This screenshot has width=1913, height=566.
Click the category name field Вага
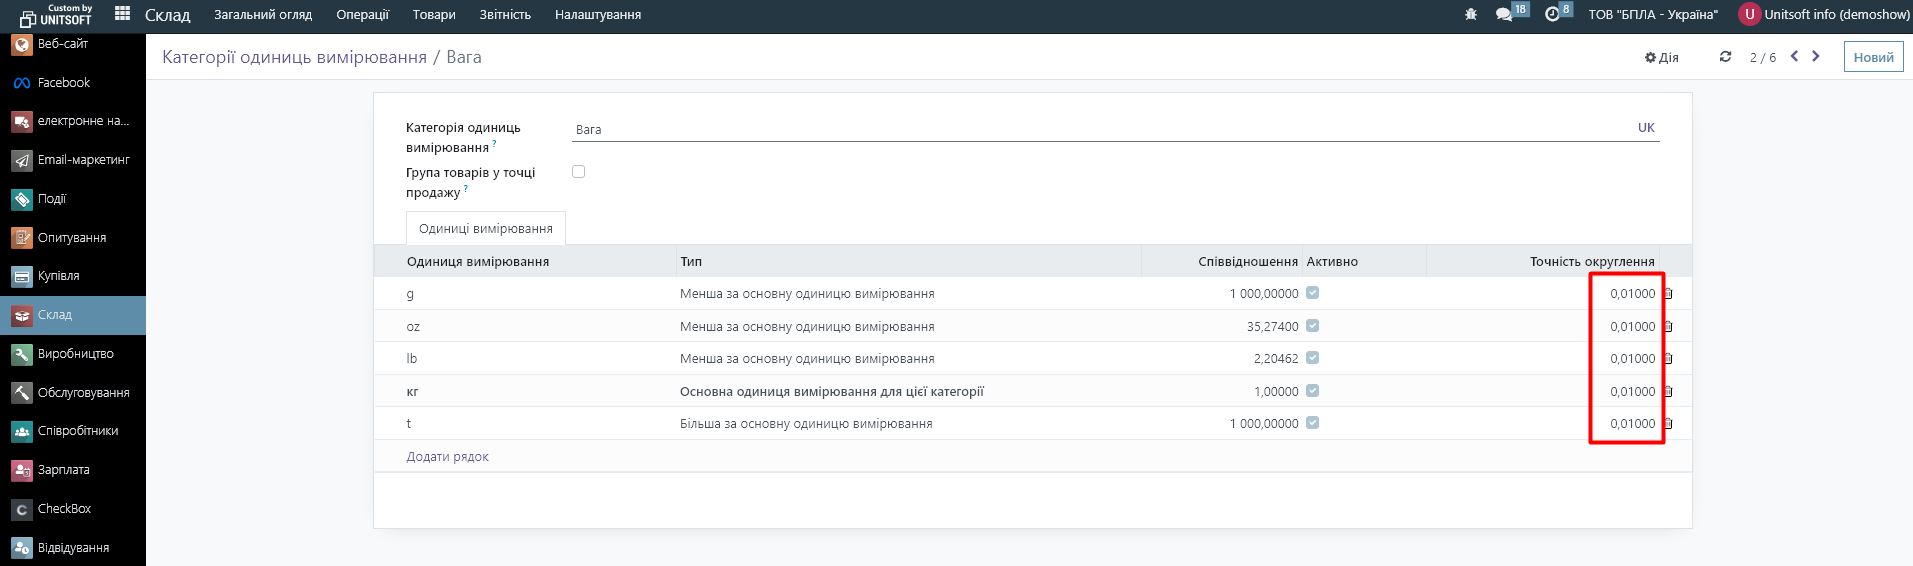[1100, 130]
